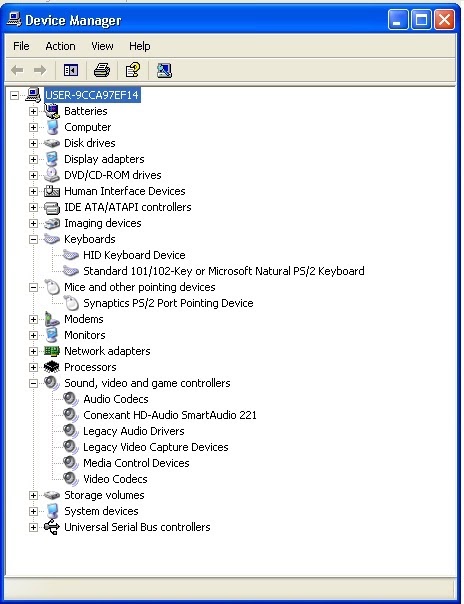The image size is (464, 604).
Task: Collapse the Keyboards category
Action: (x=34, y=239)
